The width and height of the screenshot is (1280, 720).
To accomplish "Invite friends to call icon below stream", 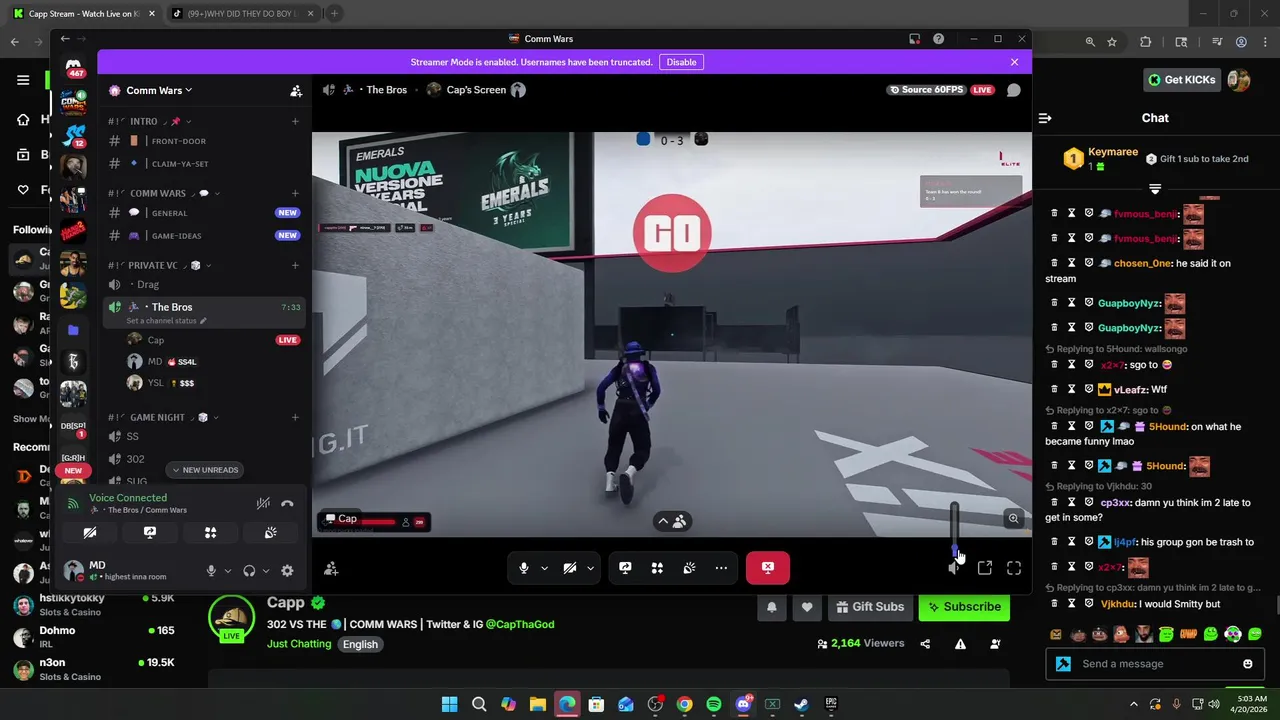I will (x=331, y=569).
